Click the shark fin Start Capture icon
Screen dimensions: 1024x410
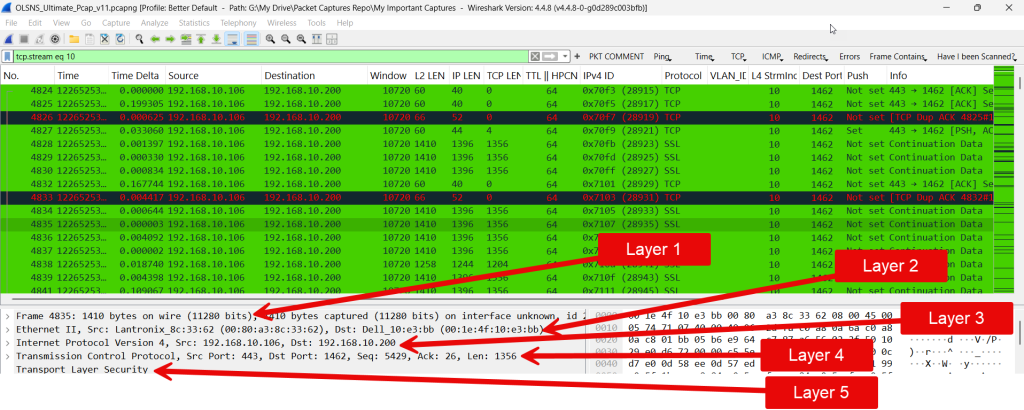click(9, 38)
